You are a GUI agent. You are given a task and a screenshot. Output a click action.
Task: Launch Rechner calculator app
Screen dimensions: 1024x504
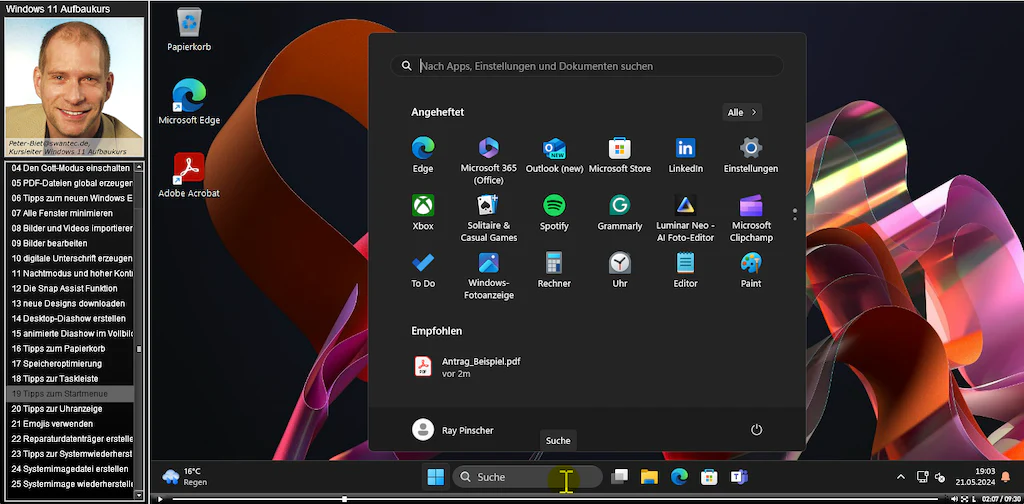coord(554,270)
